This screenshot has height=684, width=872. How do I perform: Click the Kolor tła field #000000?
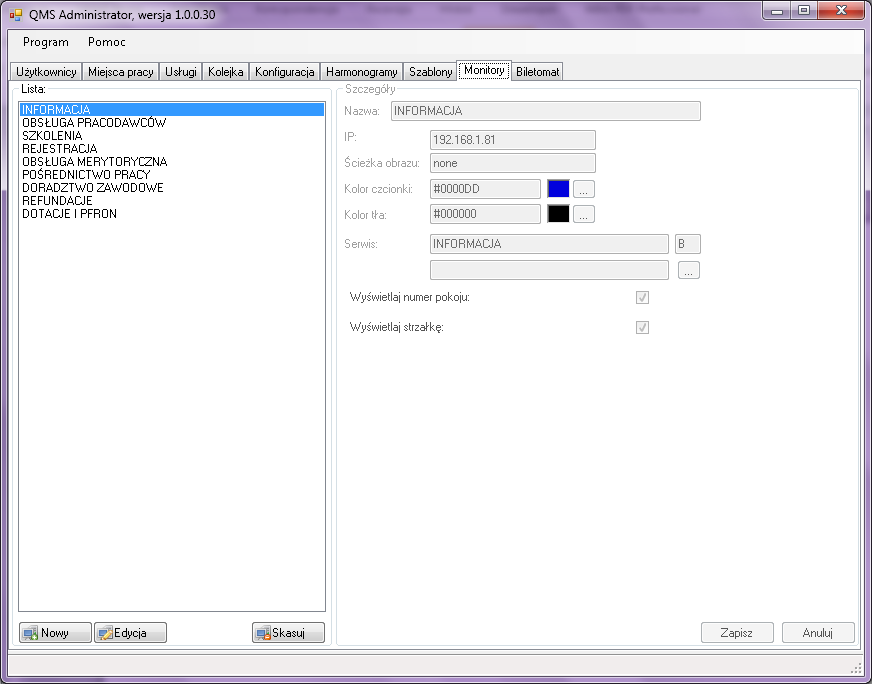[x=485, y=214]
